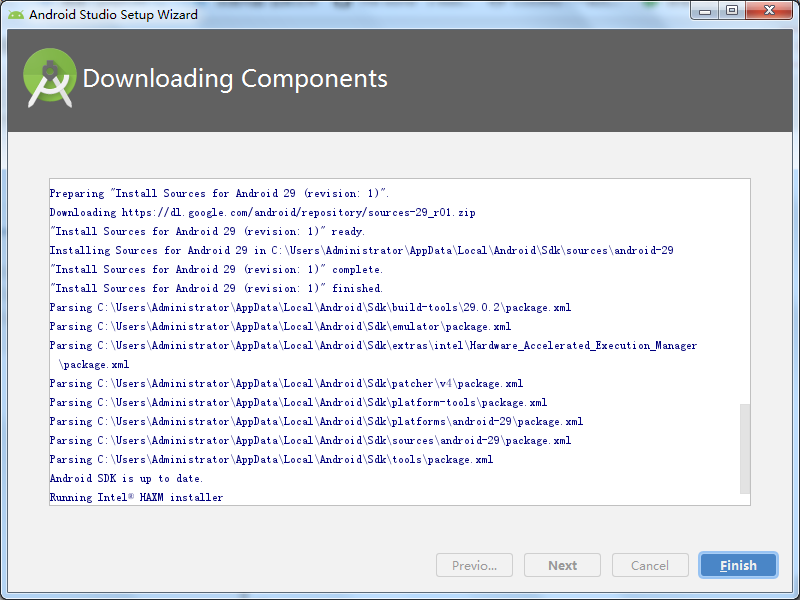Click the platforms\android-29\package.xml parsing line
Screen dimensions: 800x600
pyautogui.click(x=316, y=421)
